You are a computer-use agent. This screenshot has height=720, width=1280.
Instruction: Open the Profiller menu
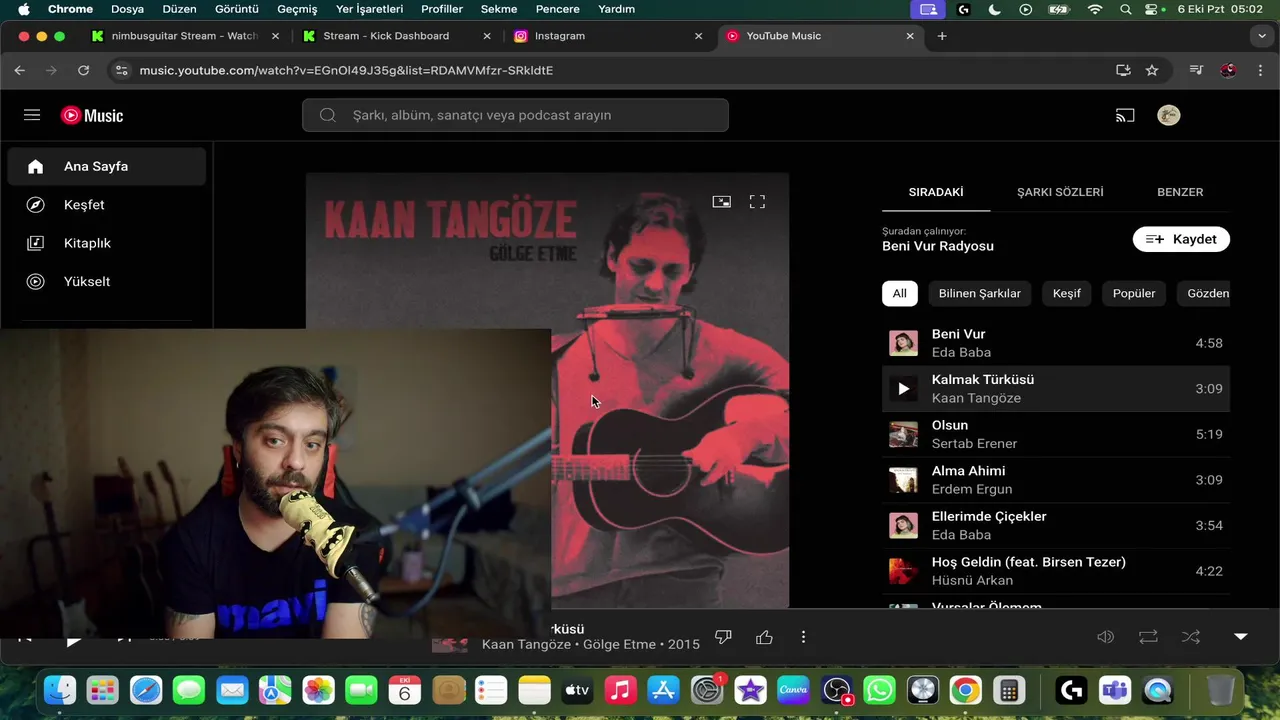pos(442,9)
